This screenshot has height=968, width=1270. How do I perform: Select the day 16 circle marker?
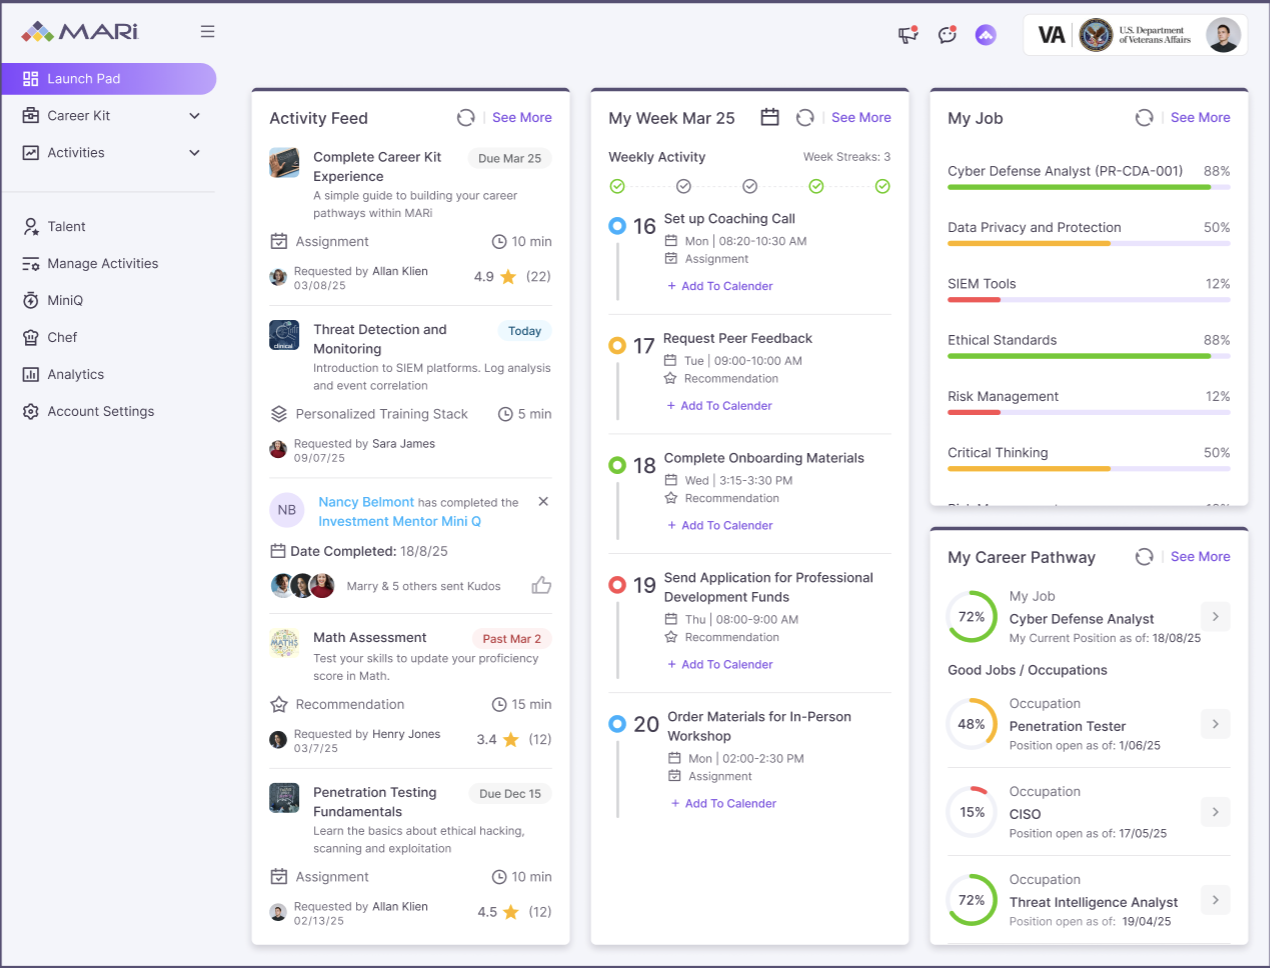click(x=617, y=226)
